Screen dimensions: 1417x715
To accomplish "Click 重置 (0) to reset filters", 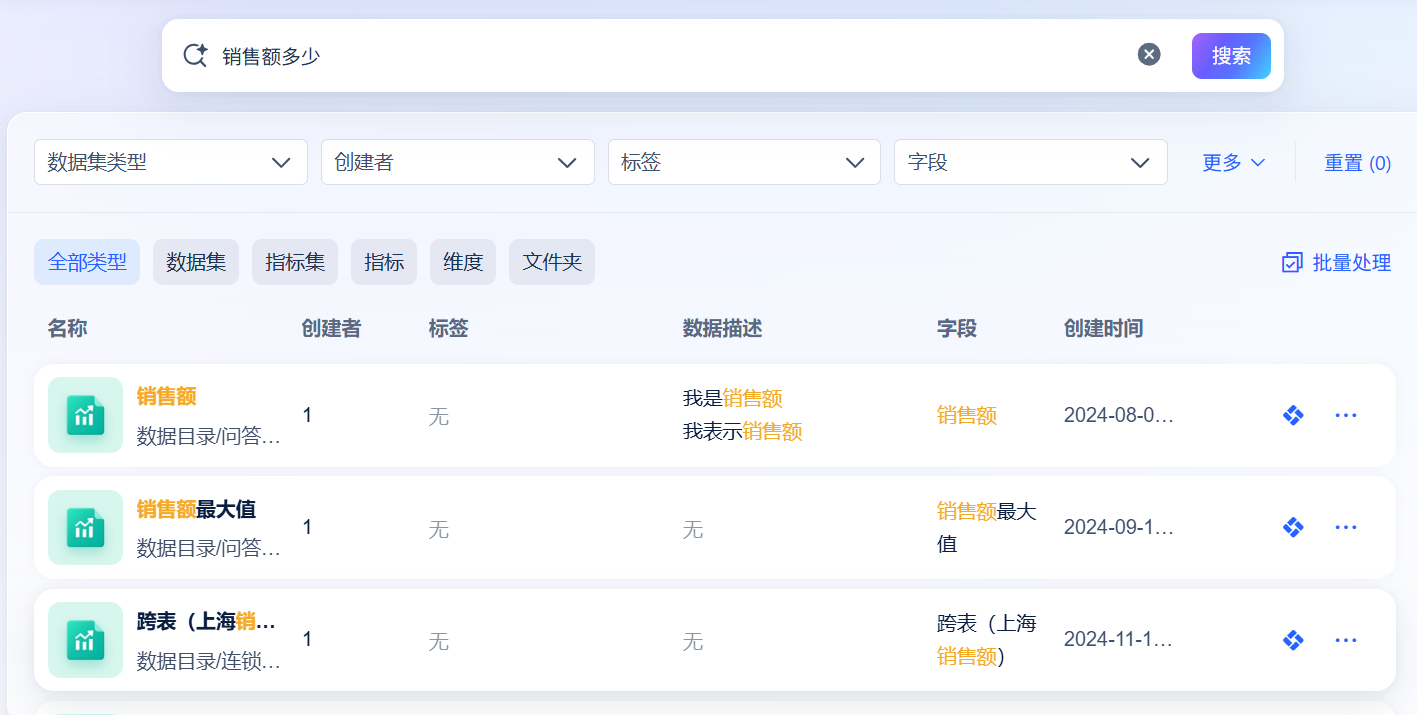I will point(1357,163).
